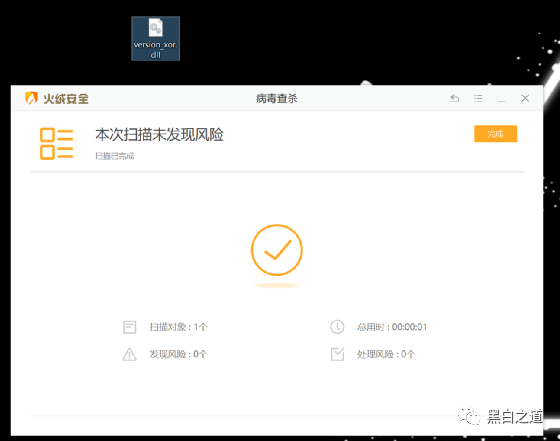Select the version_xor.dll desktop file
The image size is (560, 441).
tap(155, 38)
